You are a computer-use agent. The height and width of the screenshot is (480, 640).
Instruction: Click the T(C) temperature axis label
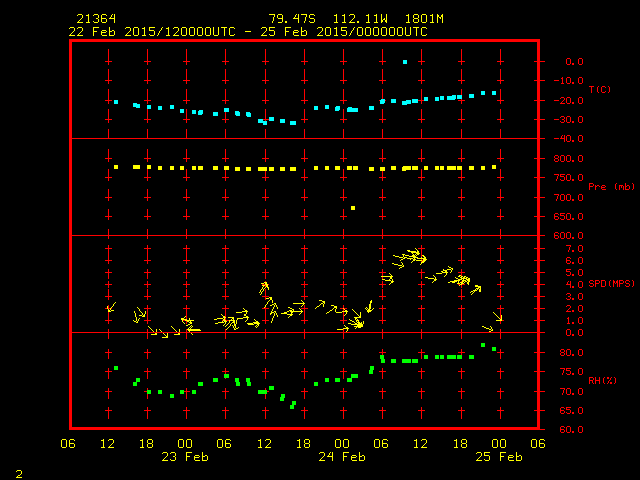click(x=600, y=90)
